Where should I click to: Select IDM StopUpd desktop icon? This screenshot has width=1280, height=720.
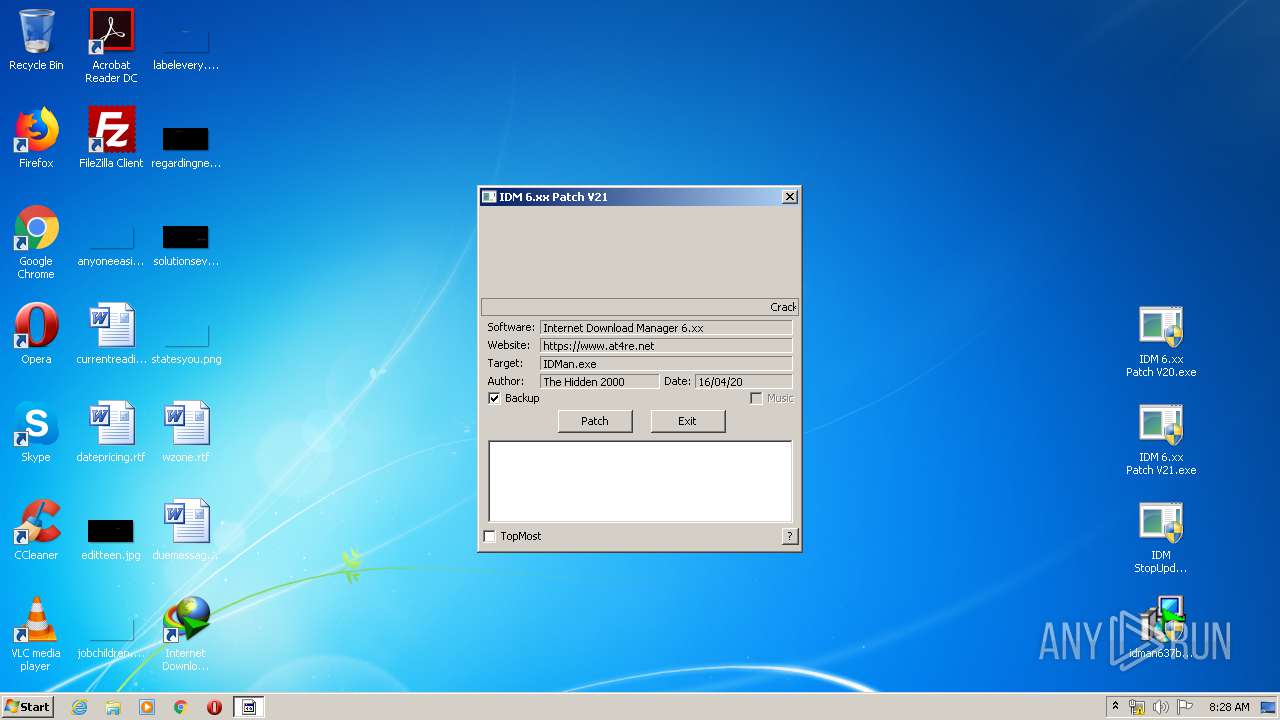pos(1161,537)
